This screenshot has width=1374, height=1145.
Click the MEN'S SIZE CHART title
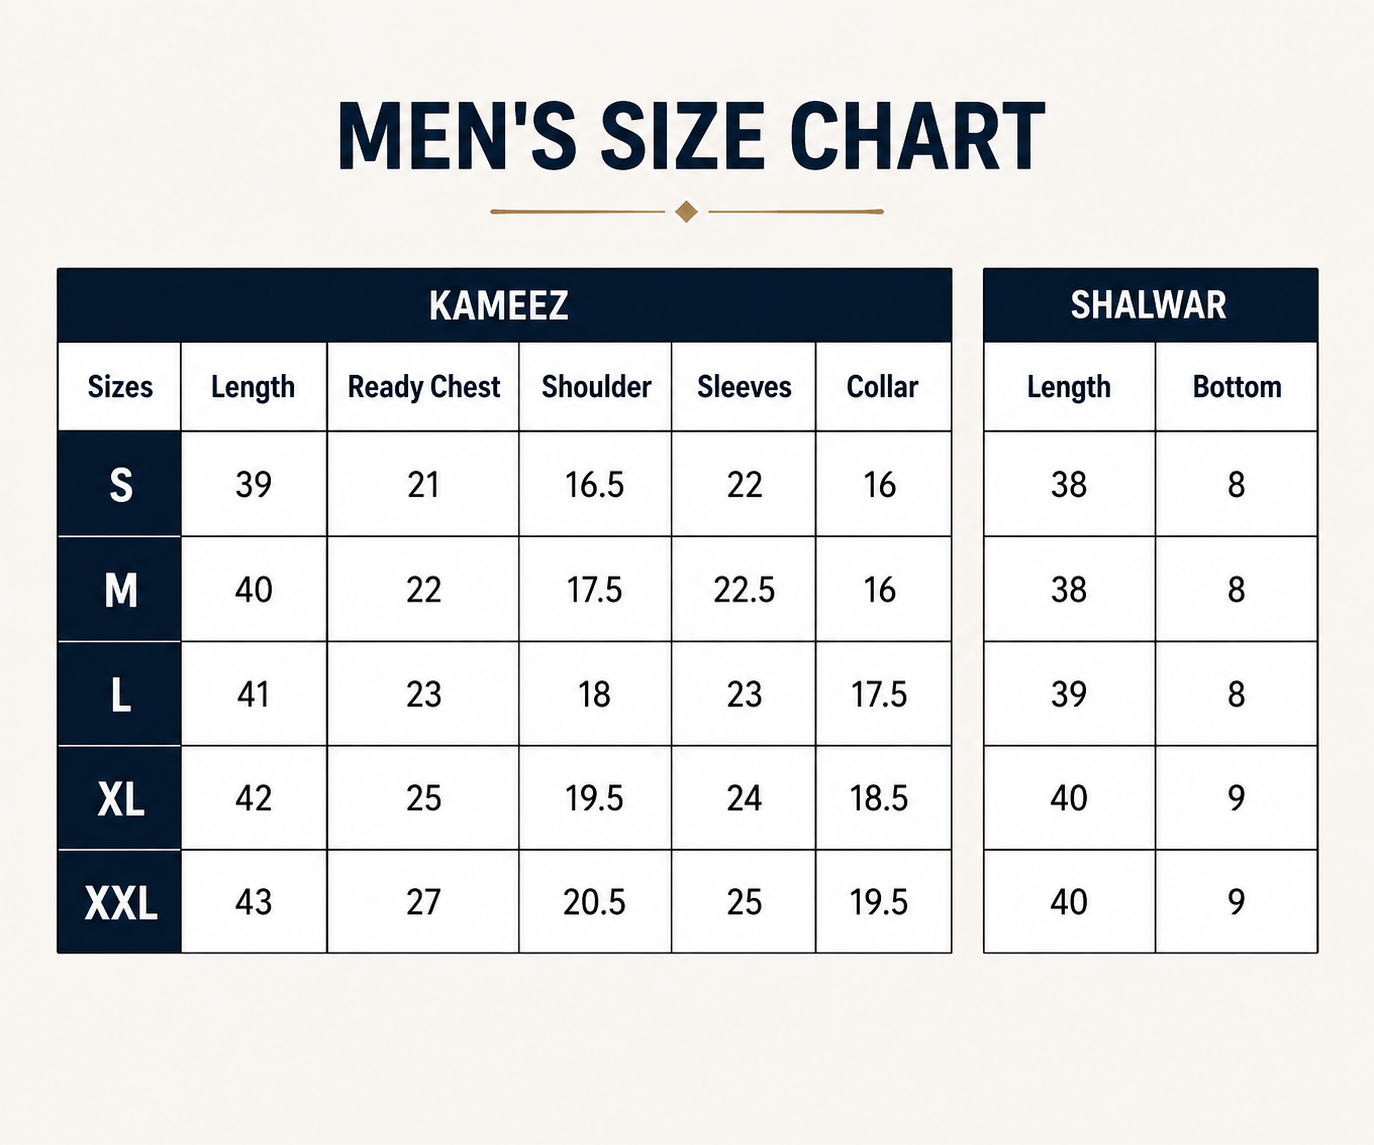(x=691, y=137)
